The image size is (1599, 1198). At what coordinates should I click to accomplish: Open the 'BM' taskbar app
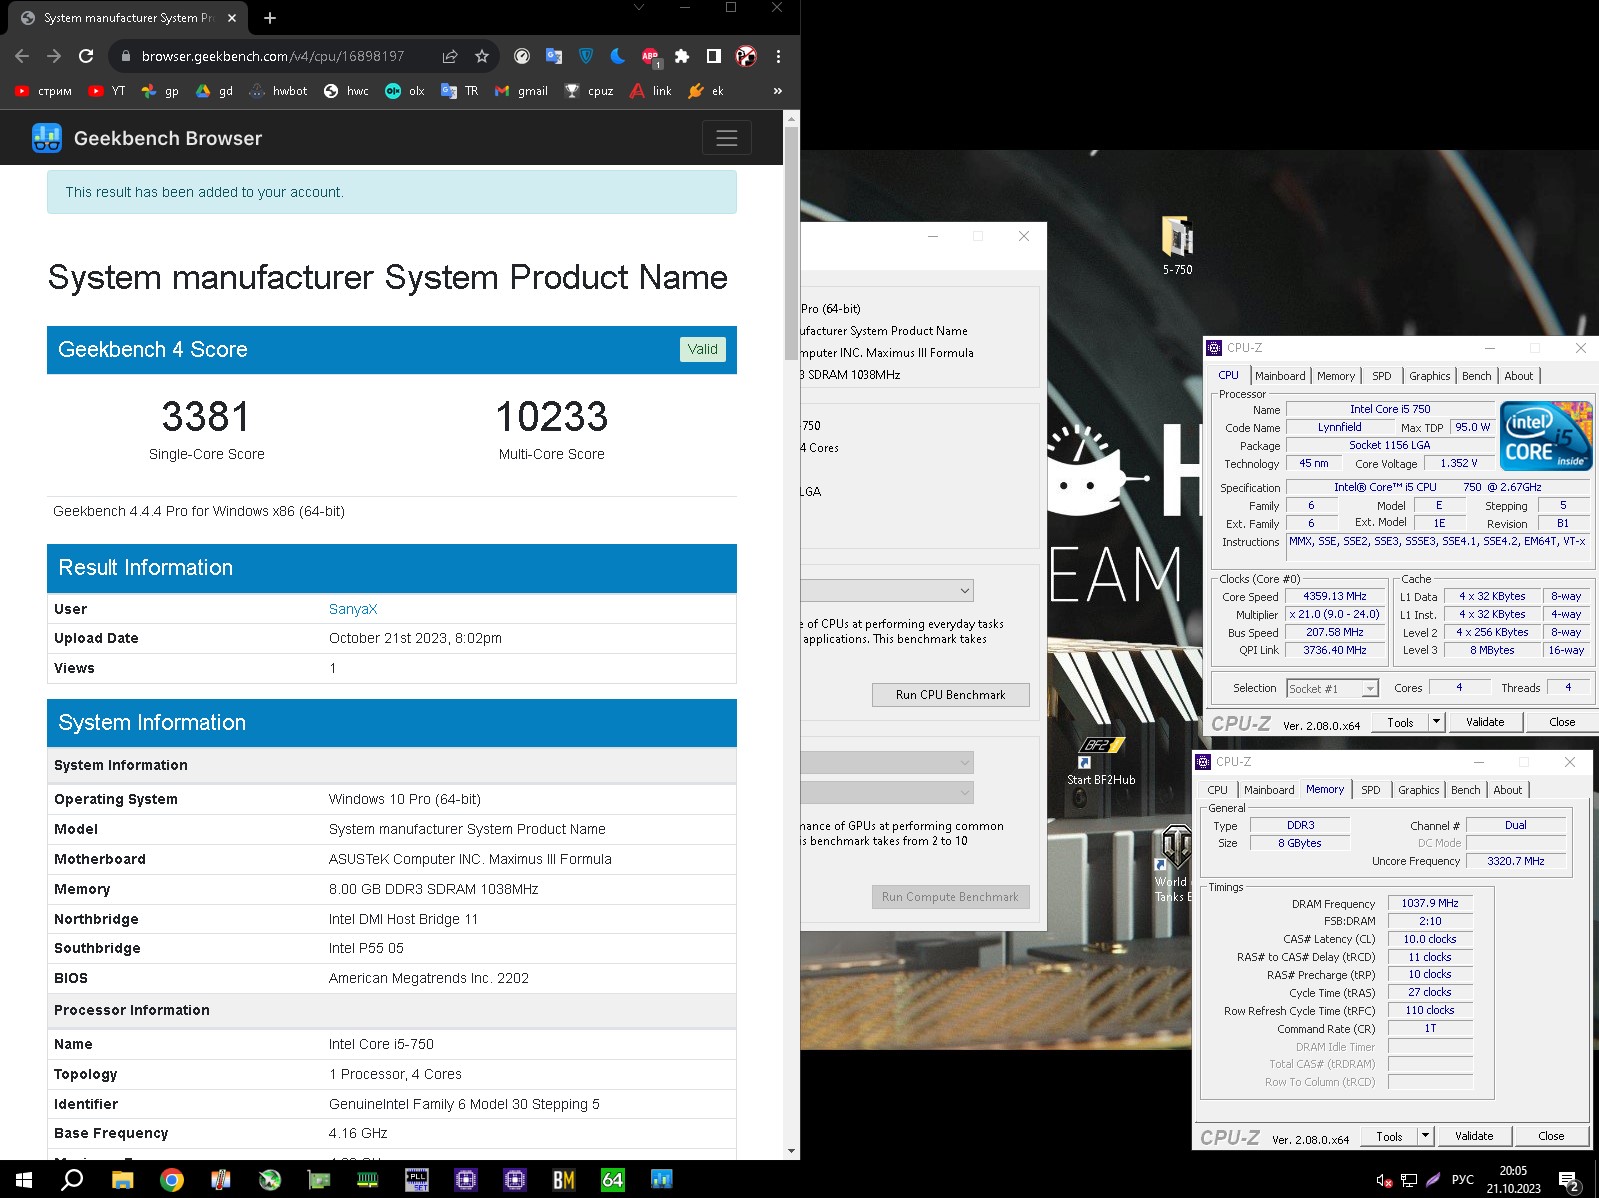click(x=563, y=1180)
